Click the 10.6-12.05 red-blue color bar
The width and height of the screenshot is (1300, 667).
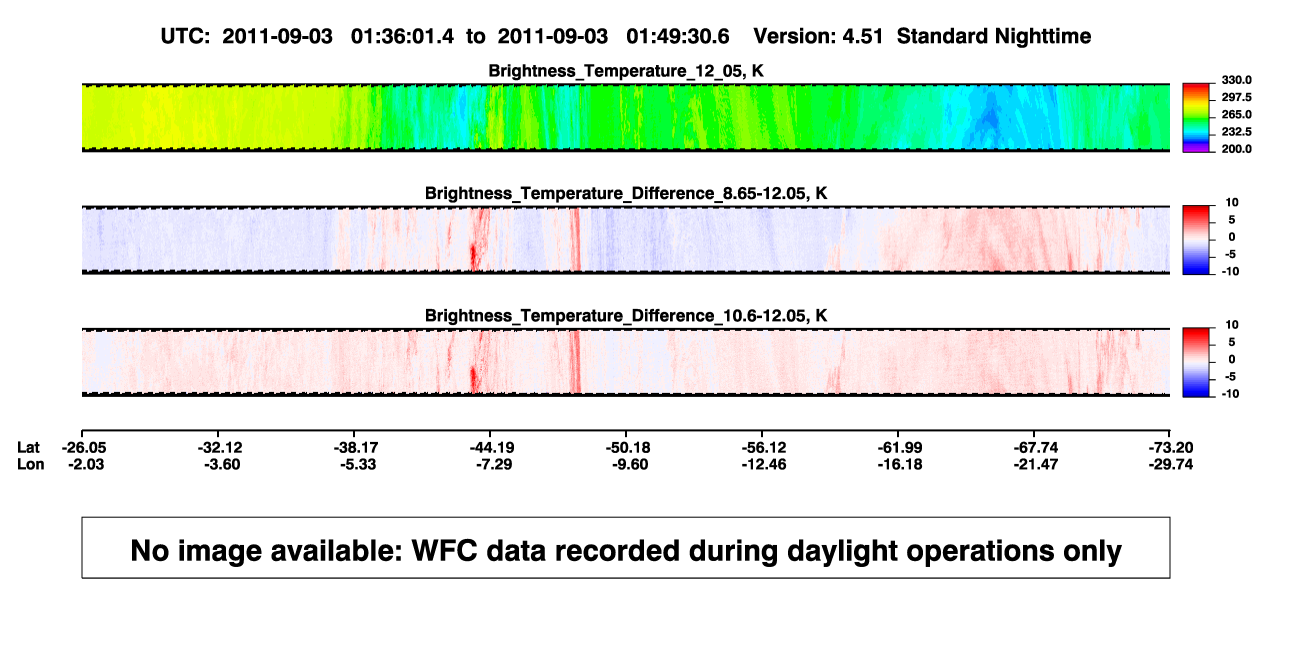pyautogui.click(x=1196, y=361)
